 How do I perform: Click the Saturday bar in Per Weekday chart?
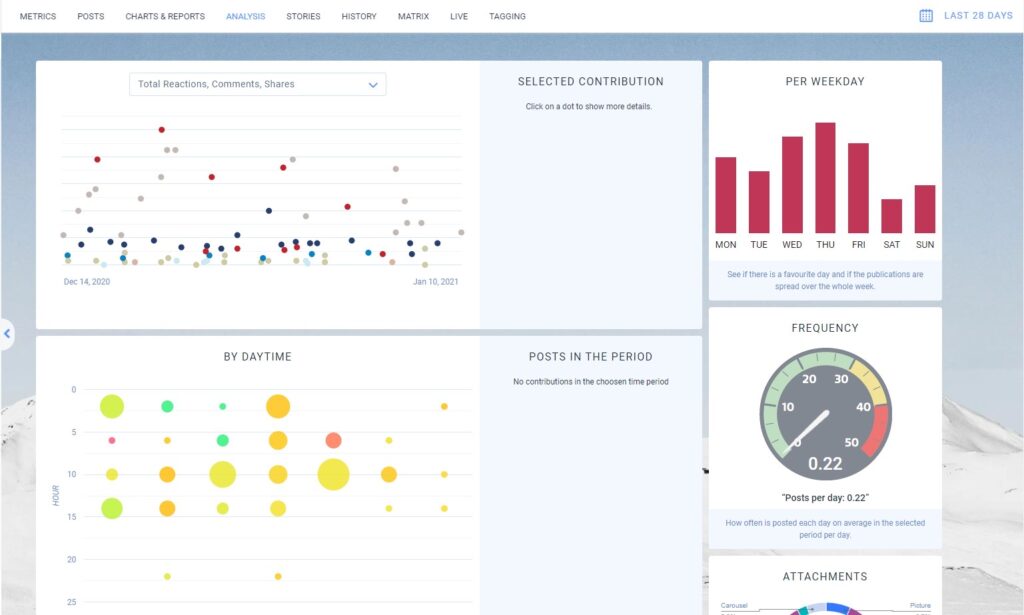coord(891,216)
